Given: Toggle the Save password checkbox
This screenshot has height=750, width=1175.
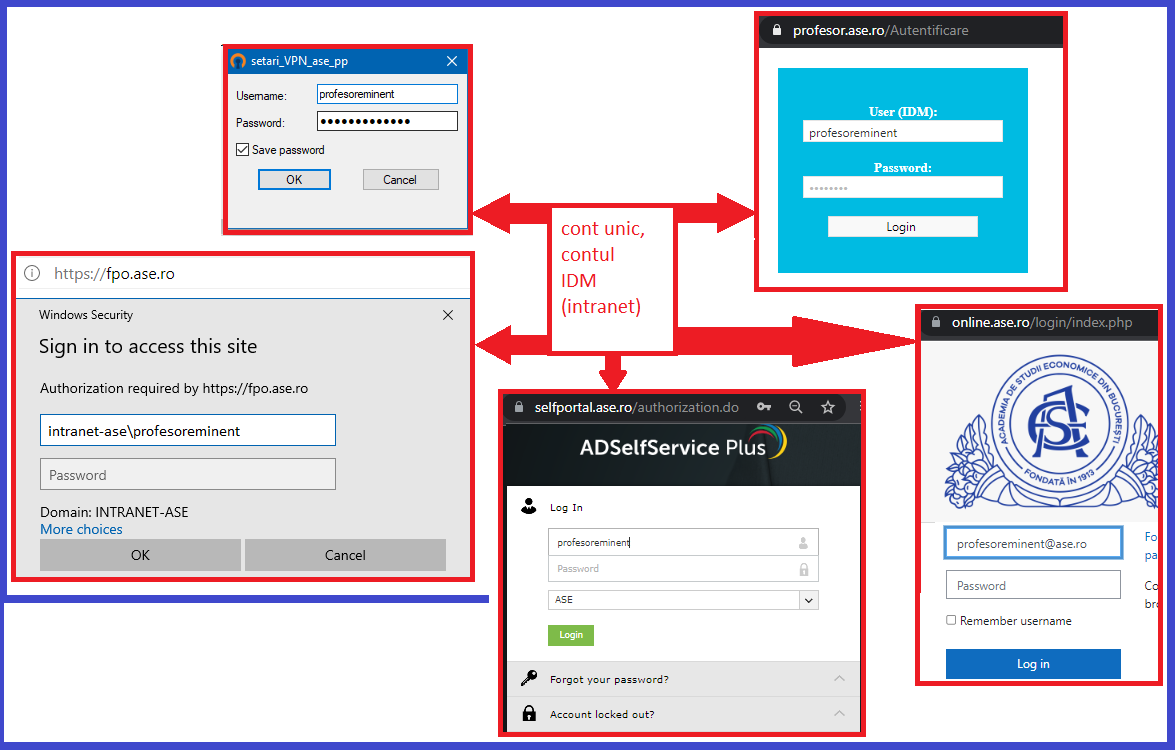Looking at the screenshot, I should tap(242, 149).
